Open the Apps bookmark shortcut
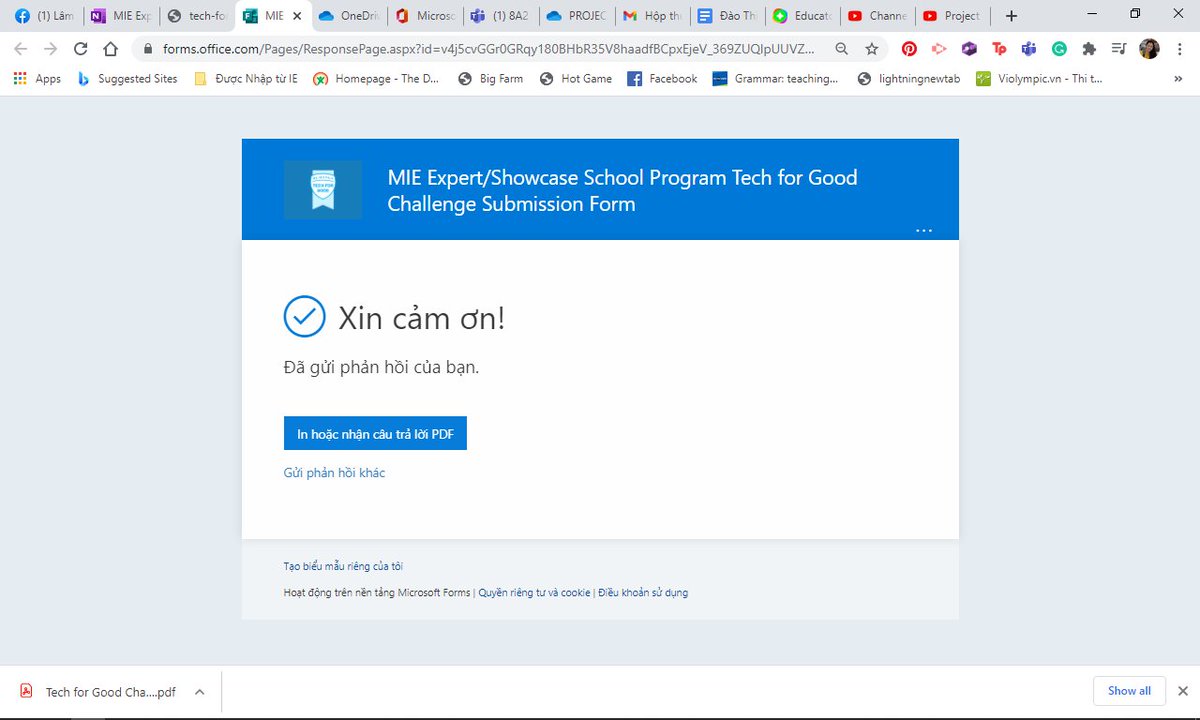 37,78
